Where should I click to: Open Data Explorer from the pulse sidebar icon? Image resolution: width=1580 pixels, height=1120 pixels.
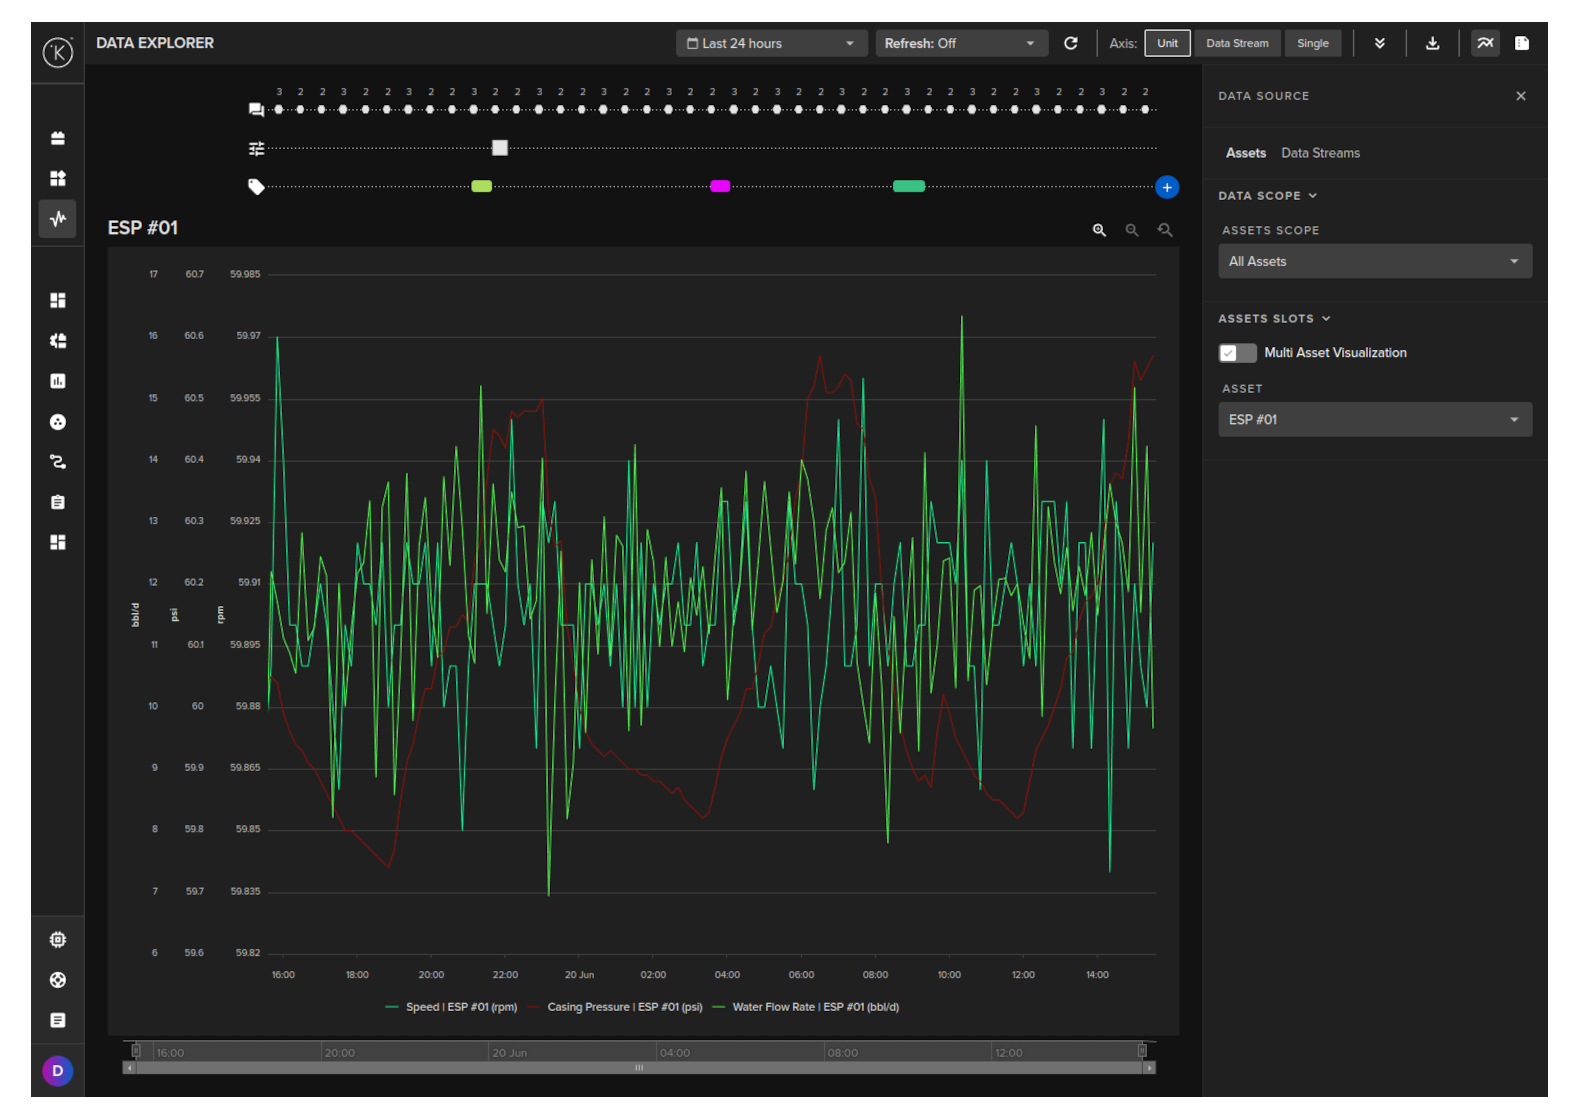(58, 218)
